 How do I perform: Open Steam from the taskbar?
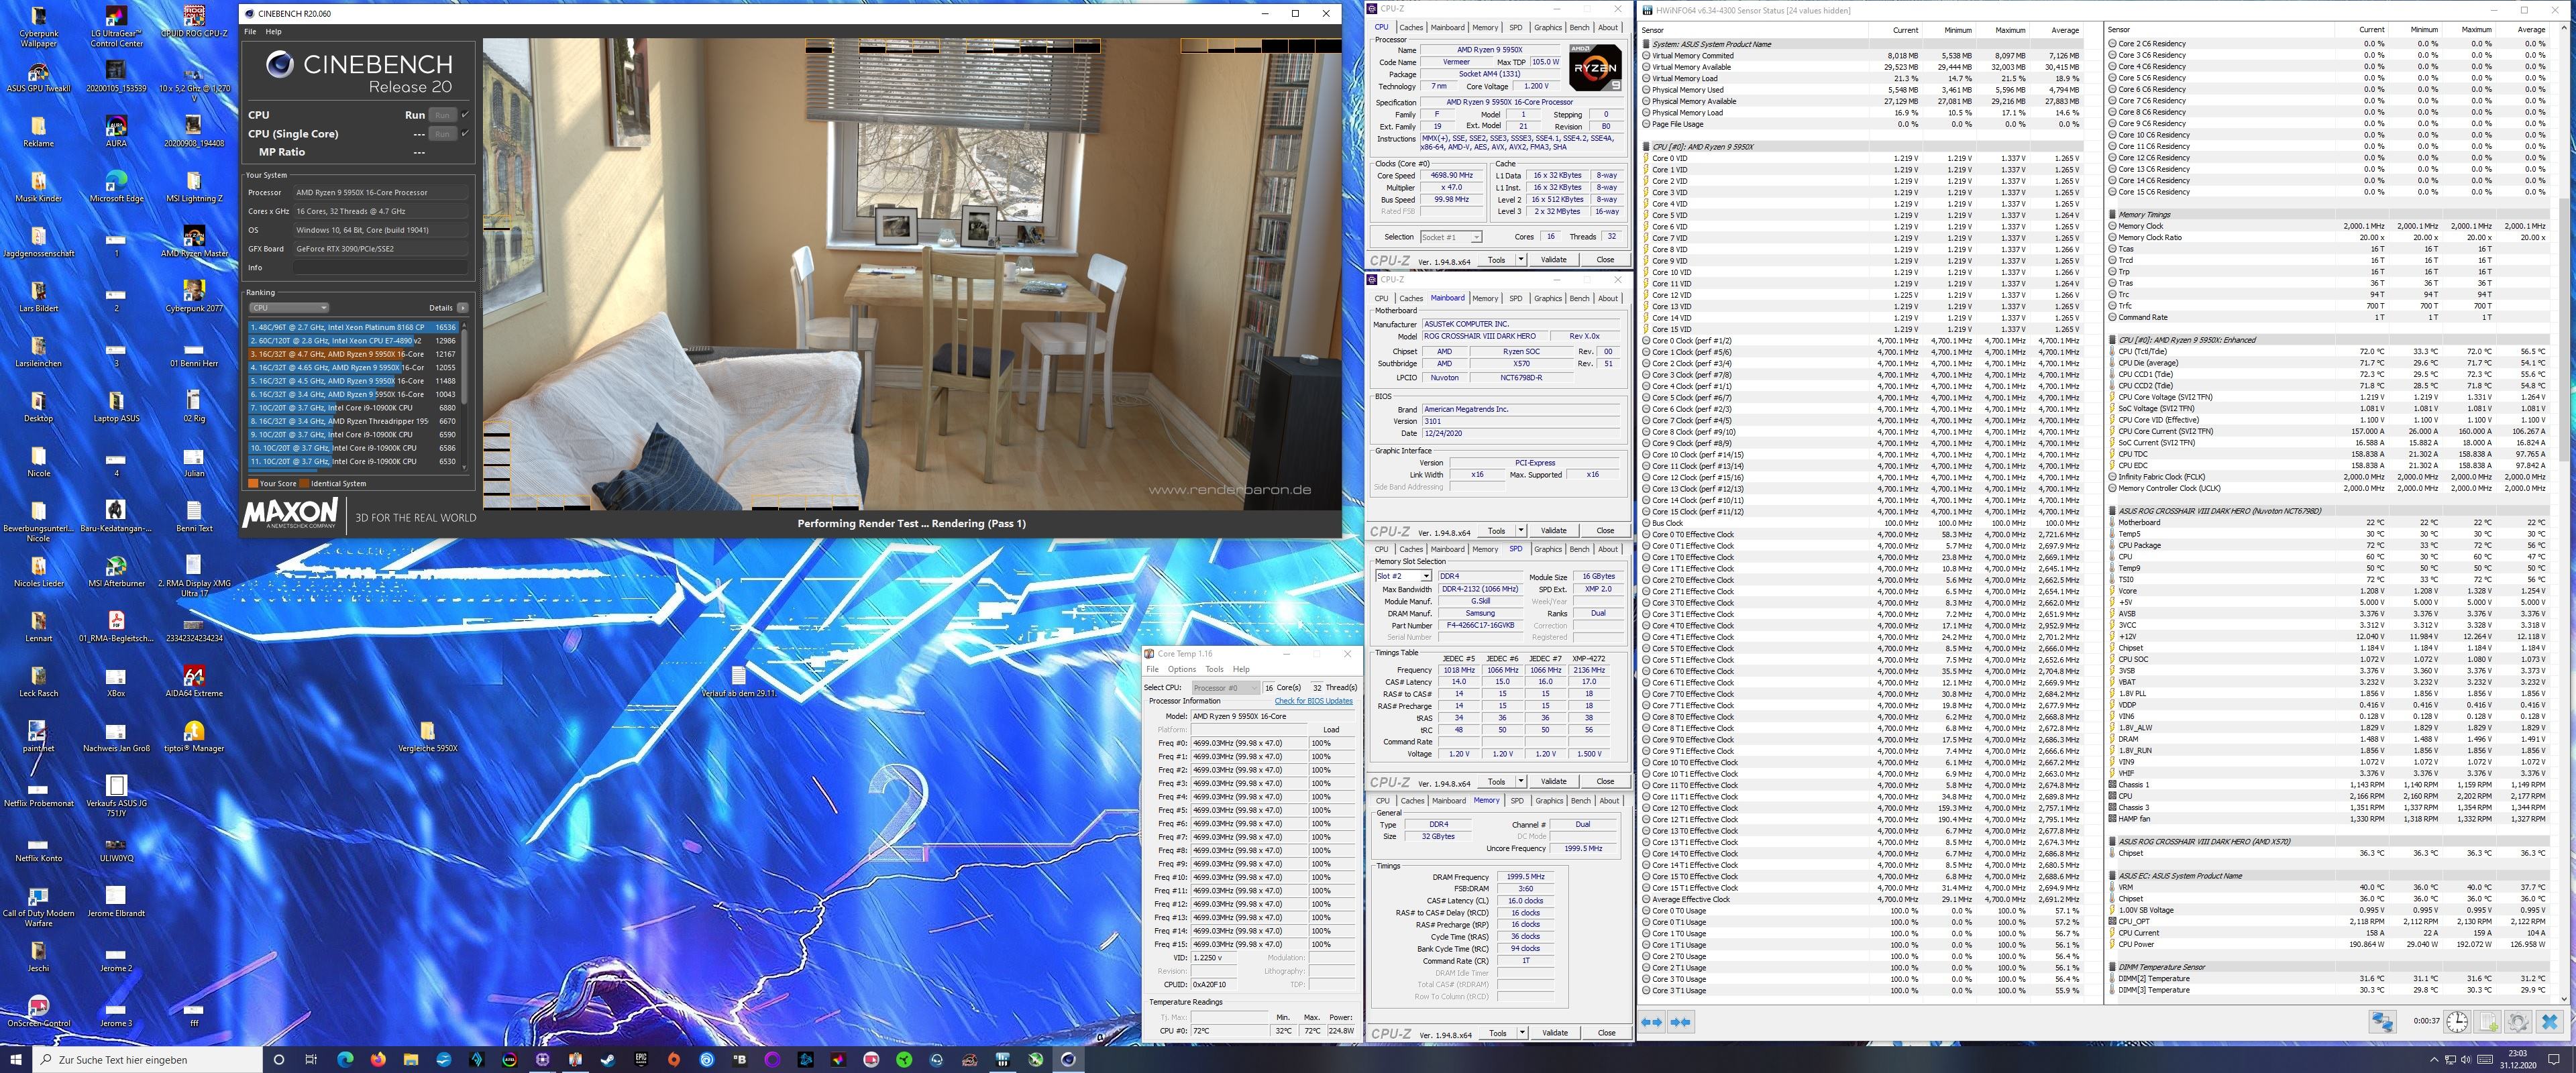click(608, 1059)
